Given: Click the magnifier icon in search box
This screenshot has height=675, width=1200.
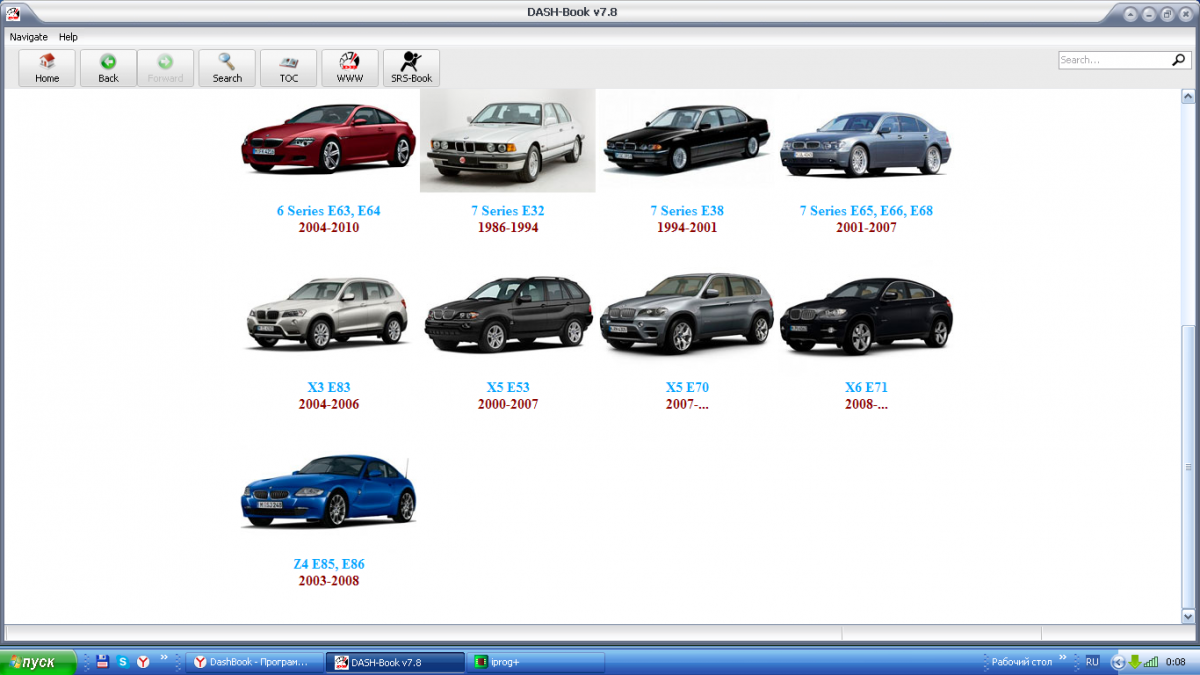Looking at the screenshot, I should [x=1180, y=60].
